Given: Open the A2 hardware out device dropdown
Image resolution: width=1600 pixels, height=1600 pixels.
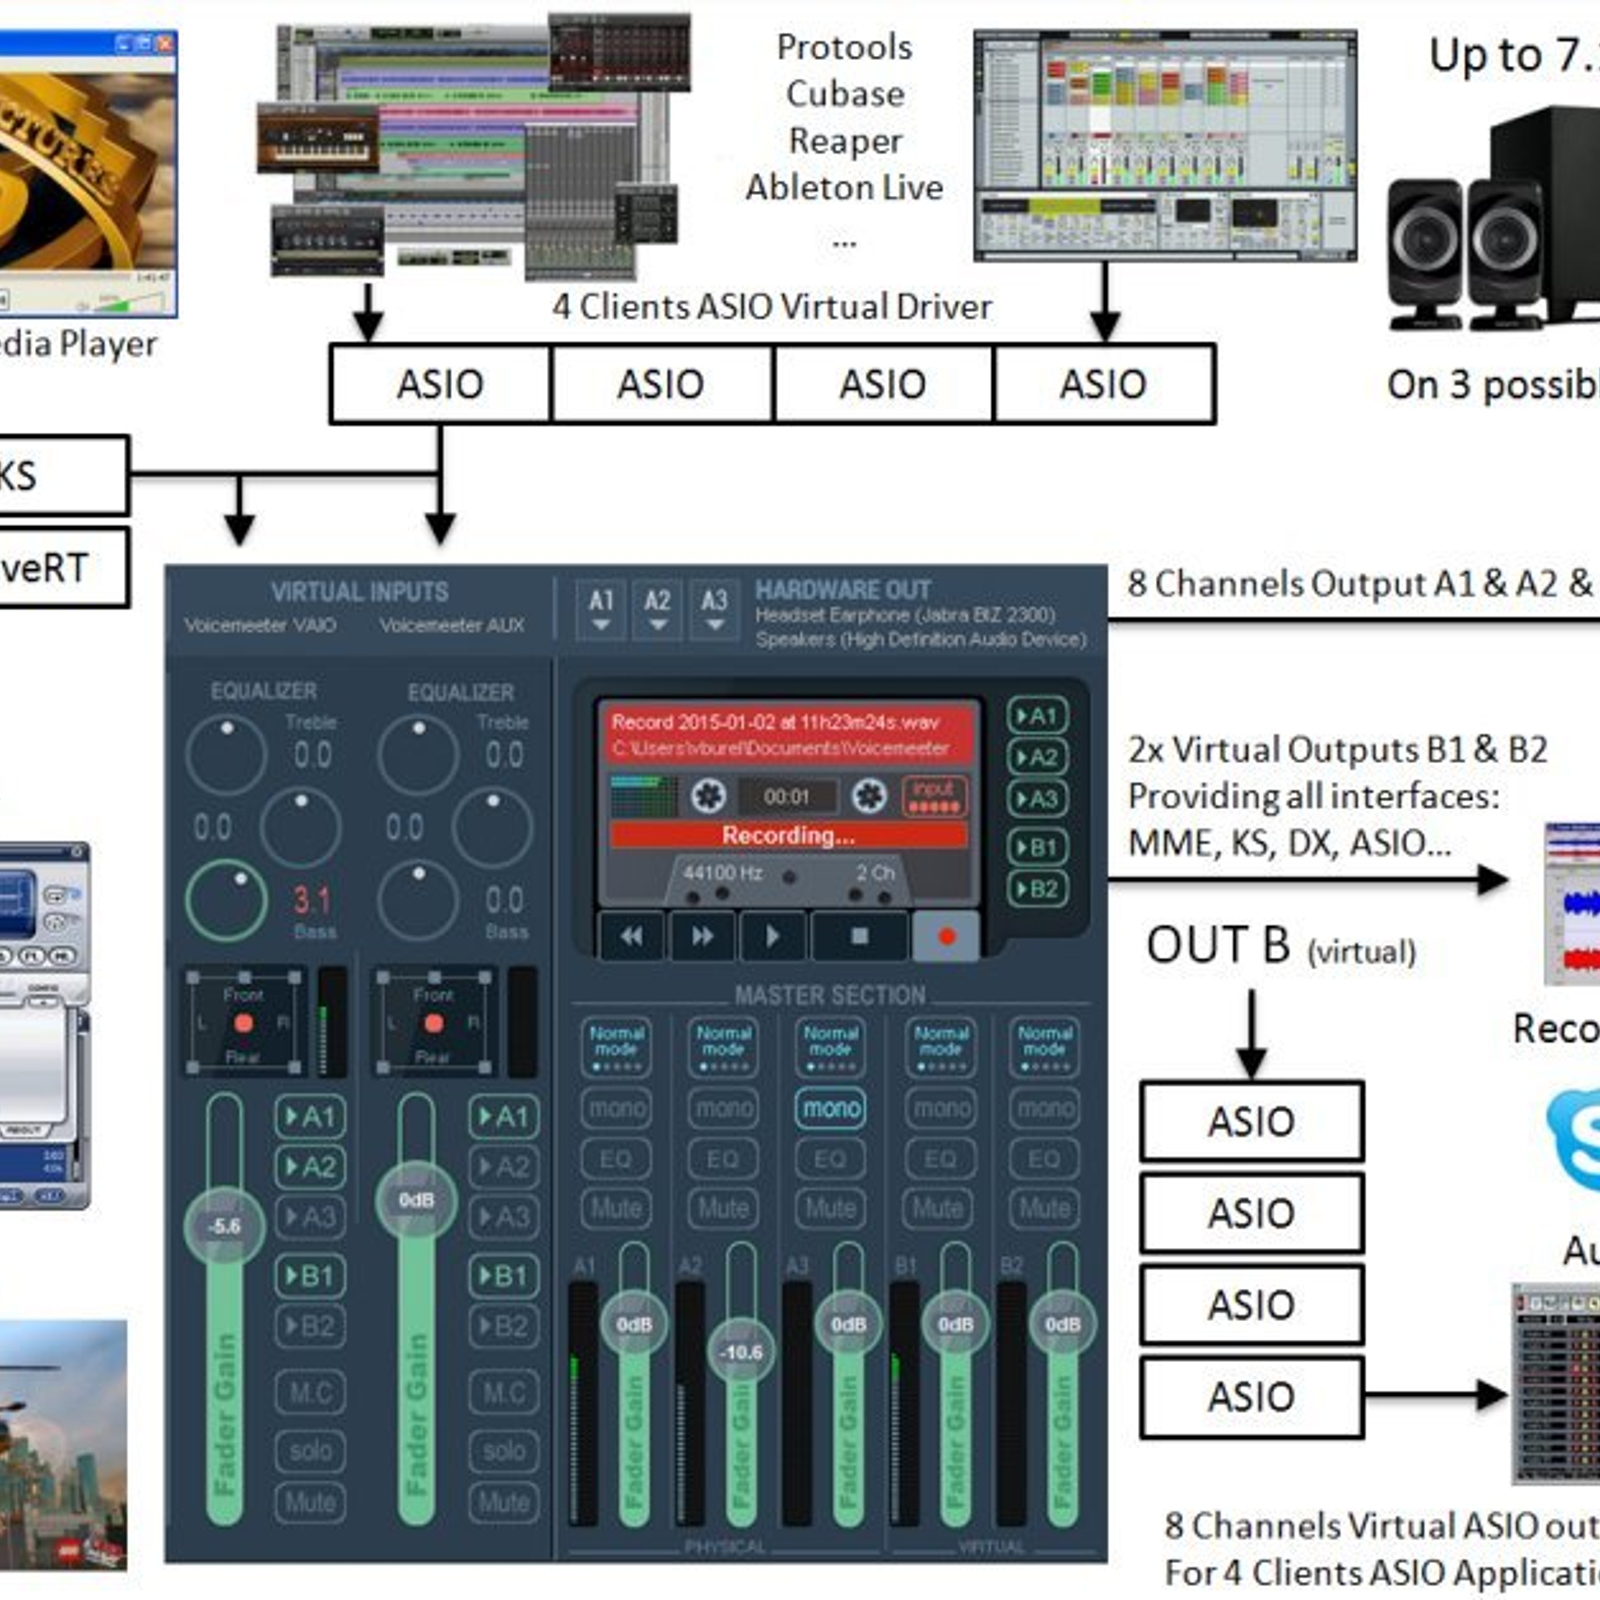Looking at the screenshot, I should (x=657, y=608).
